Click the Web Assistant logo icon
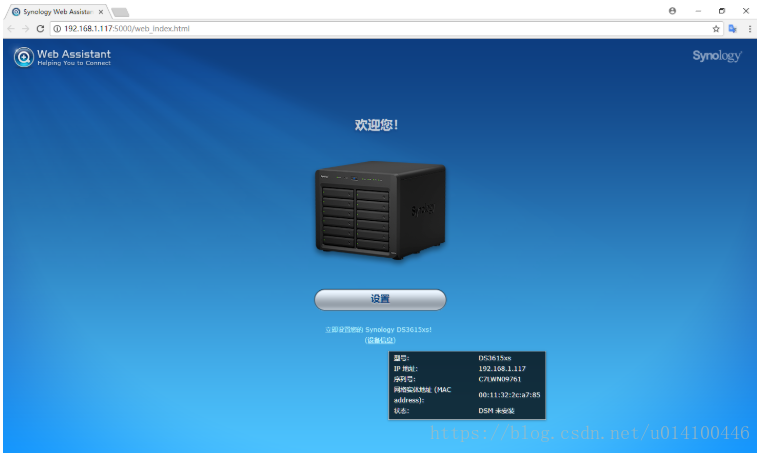Screen dimensions: 761x453 [x=23, y=57]
